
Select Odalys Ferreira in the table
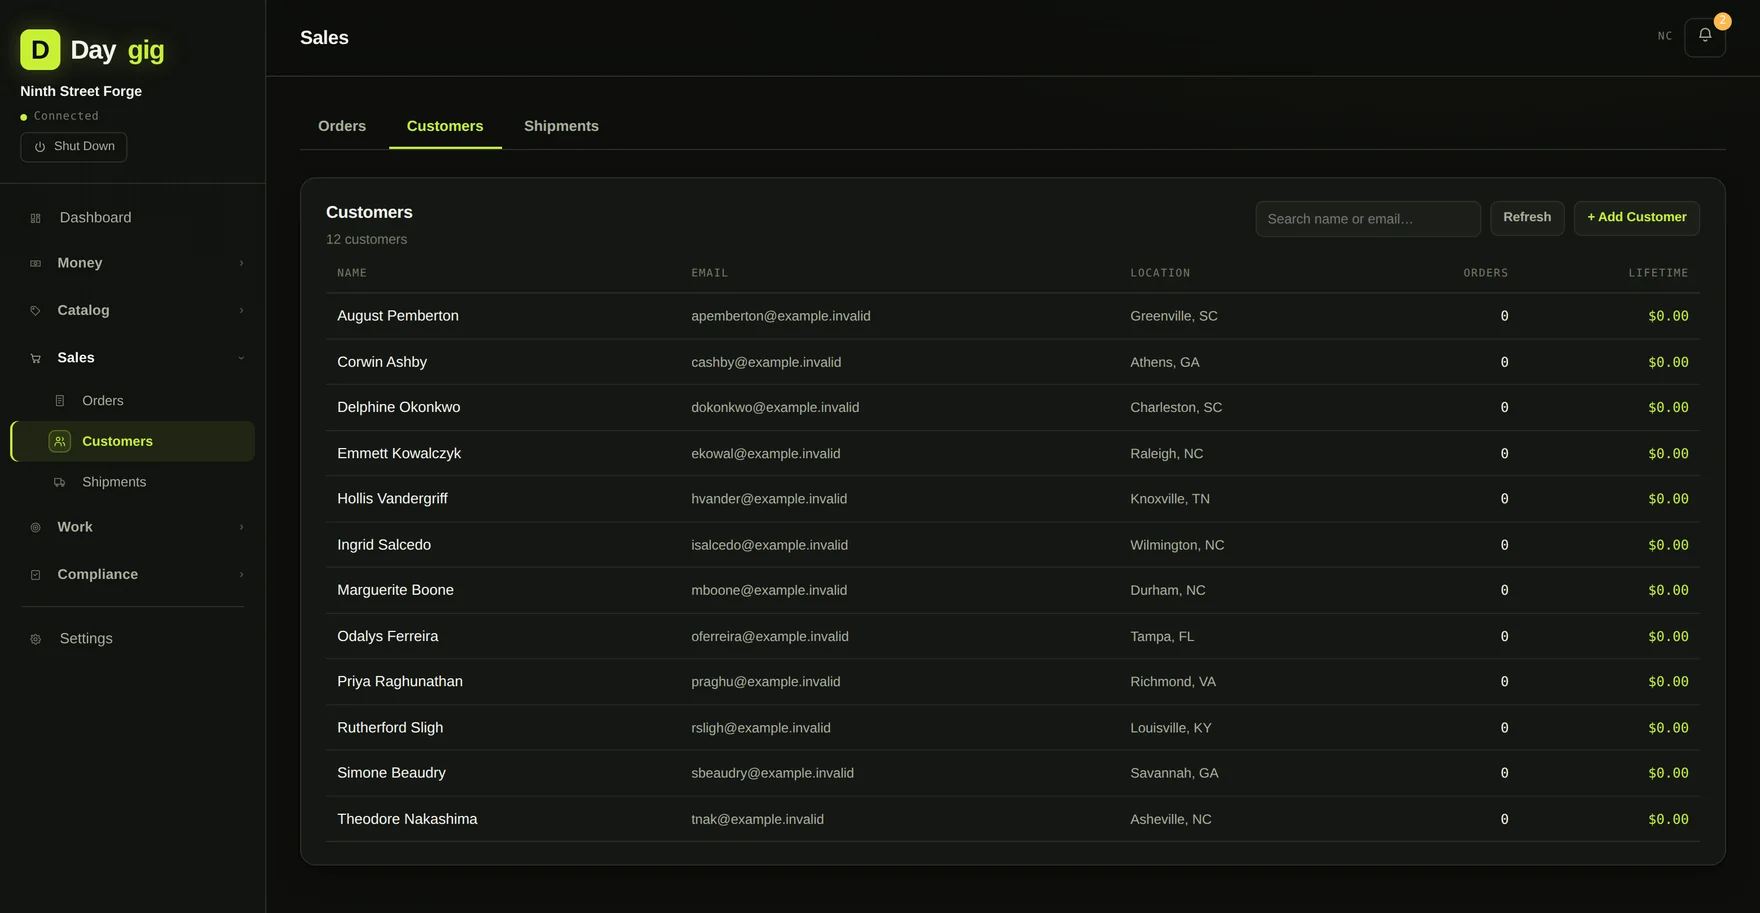[1012, 637]
